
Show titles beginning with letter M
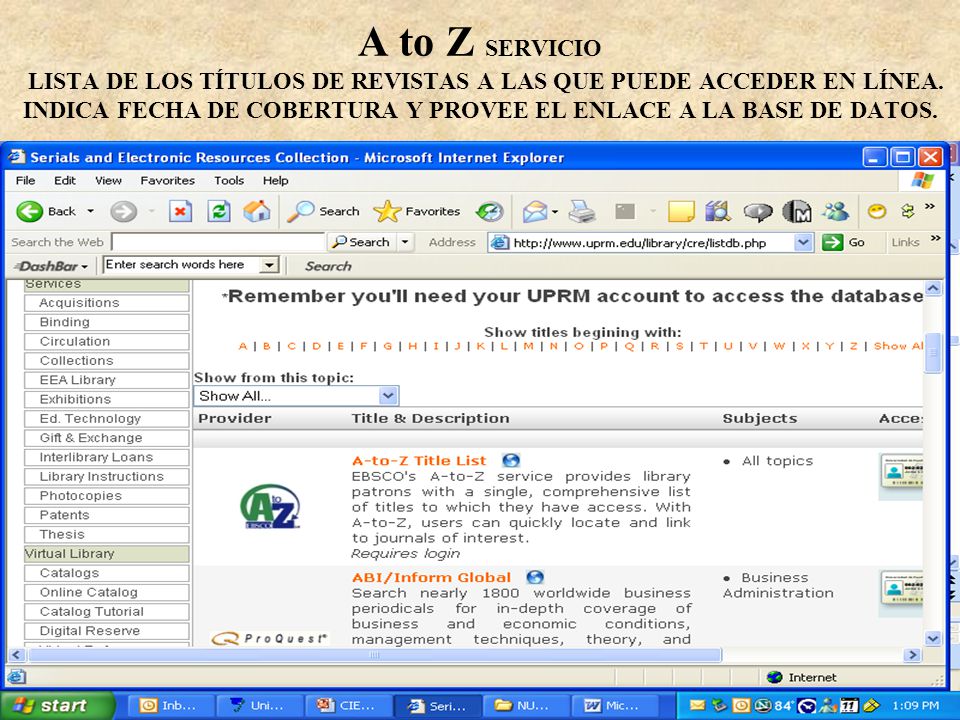[528, 346]
